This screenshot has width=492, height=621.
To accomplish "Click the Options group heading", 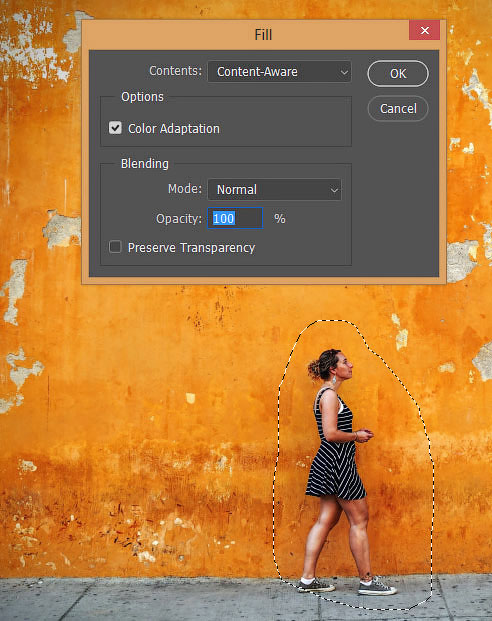I will pyautogui.click(x=142, y=97).
